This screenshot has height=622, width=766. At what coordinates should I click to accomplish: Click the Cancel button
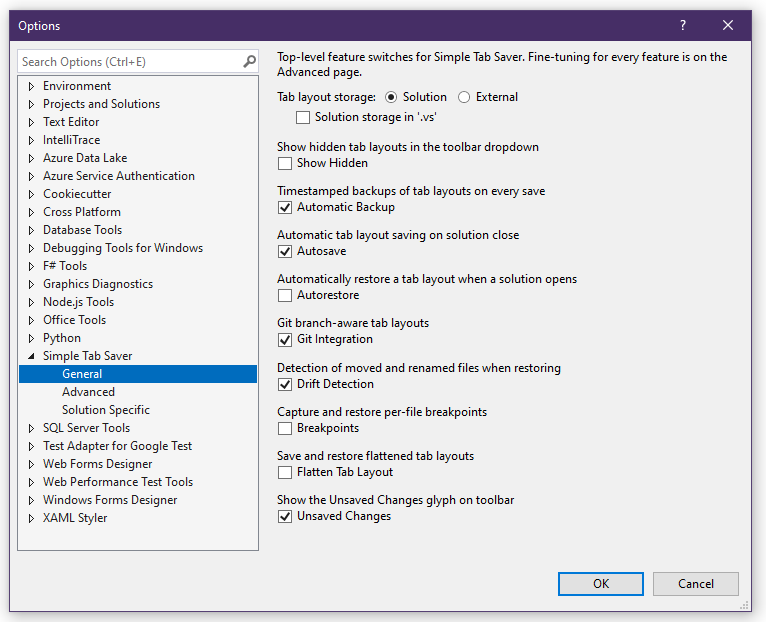[x=696, y=584]
